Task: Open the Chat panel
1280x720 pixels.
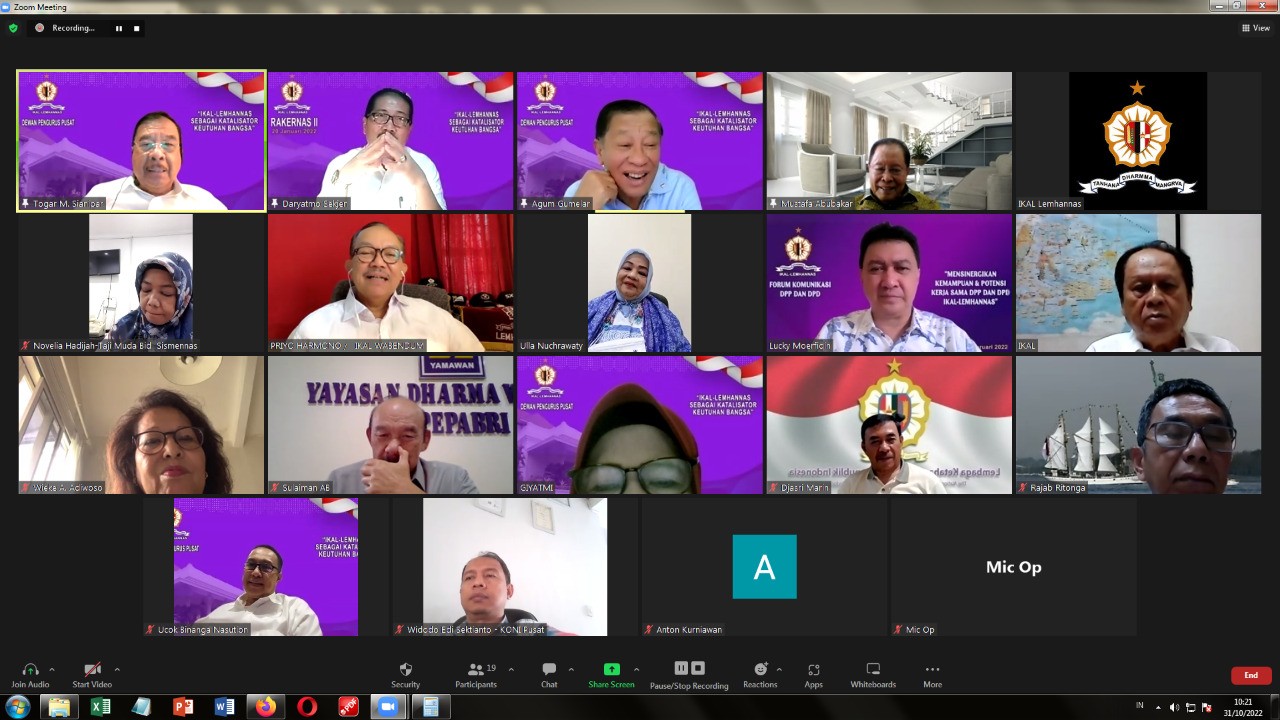Action: tap(549, 674)
